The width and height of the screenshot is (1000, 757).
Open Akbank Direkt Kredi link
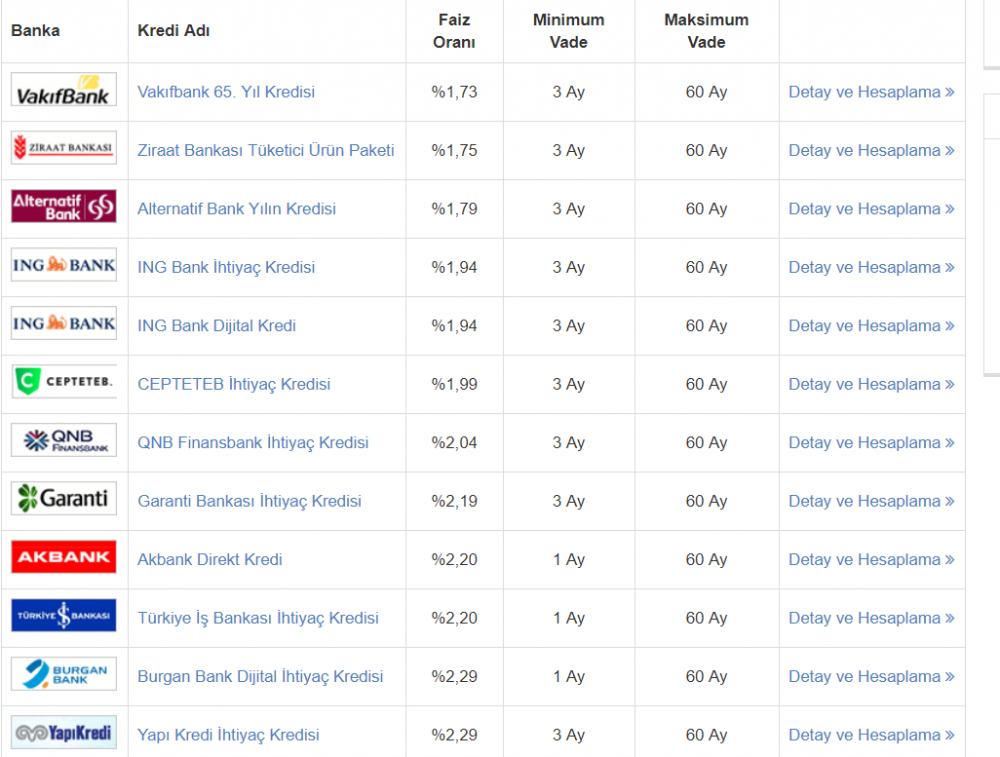210,560
